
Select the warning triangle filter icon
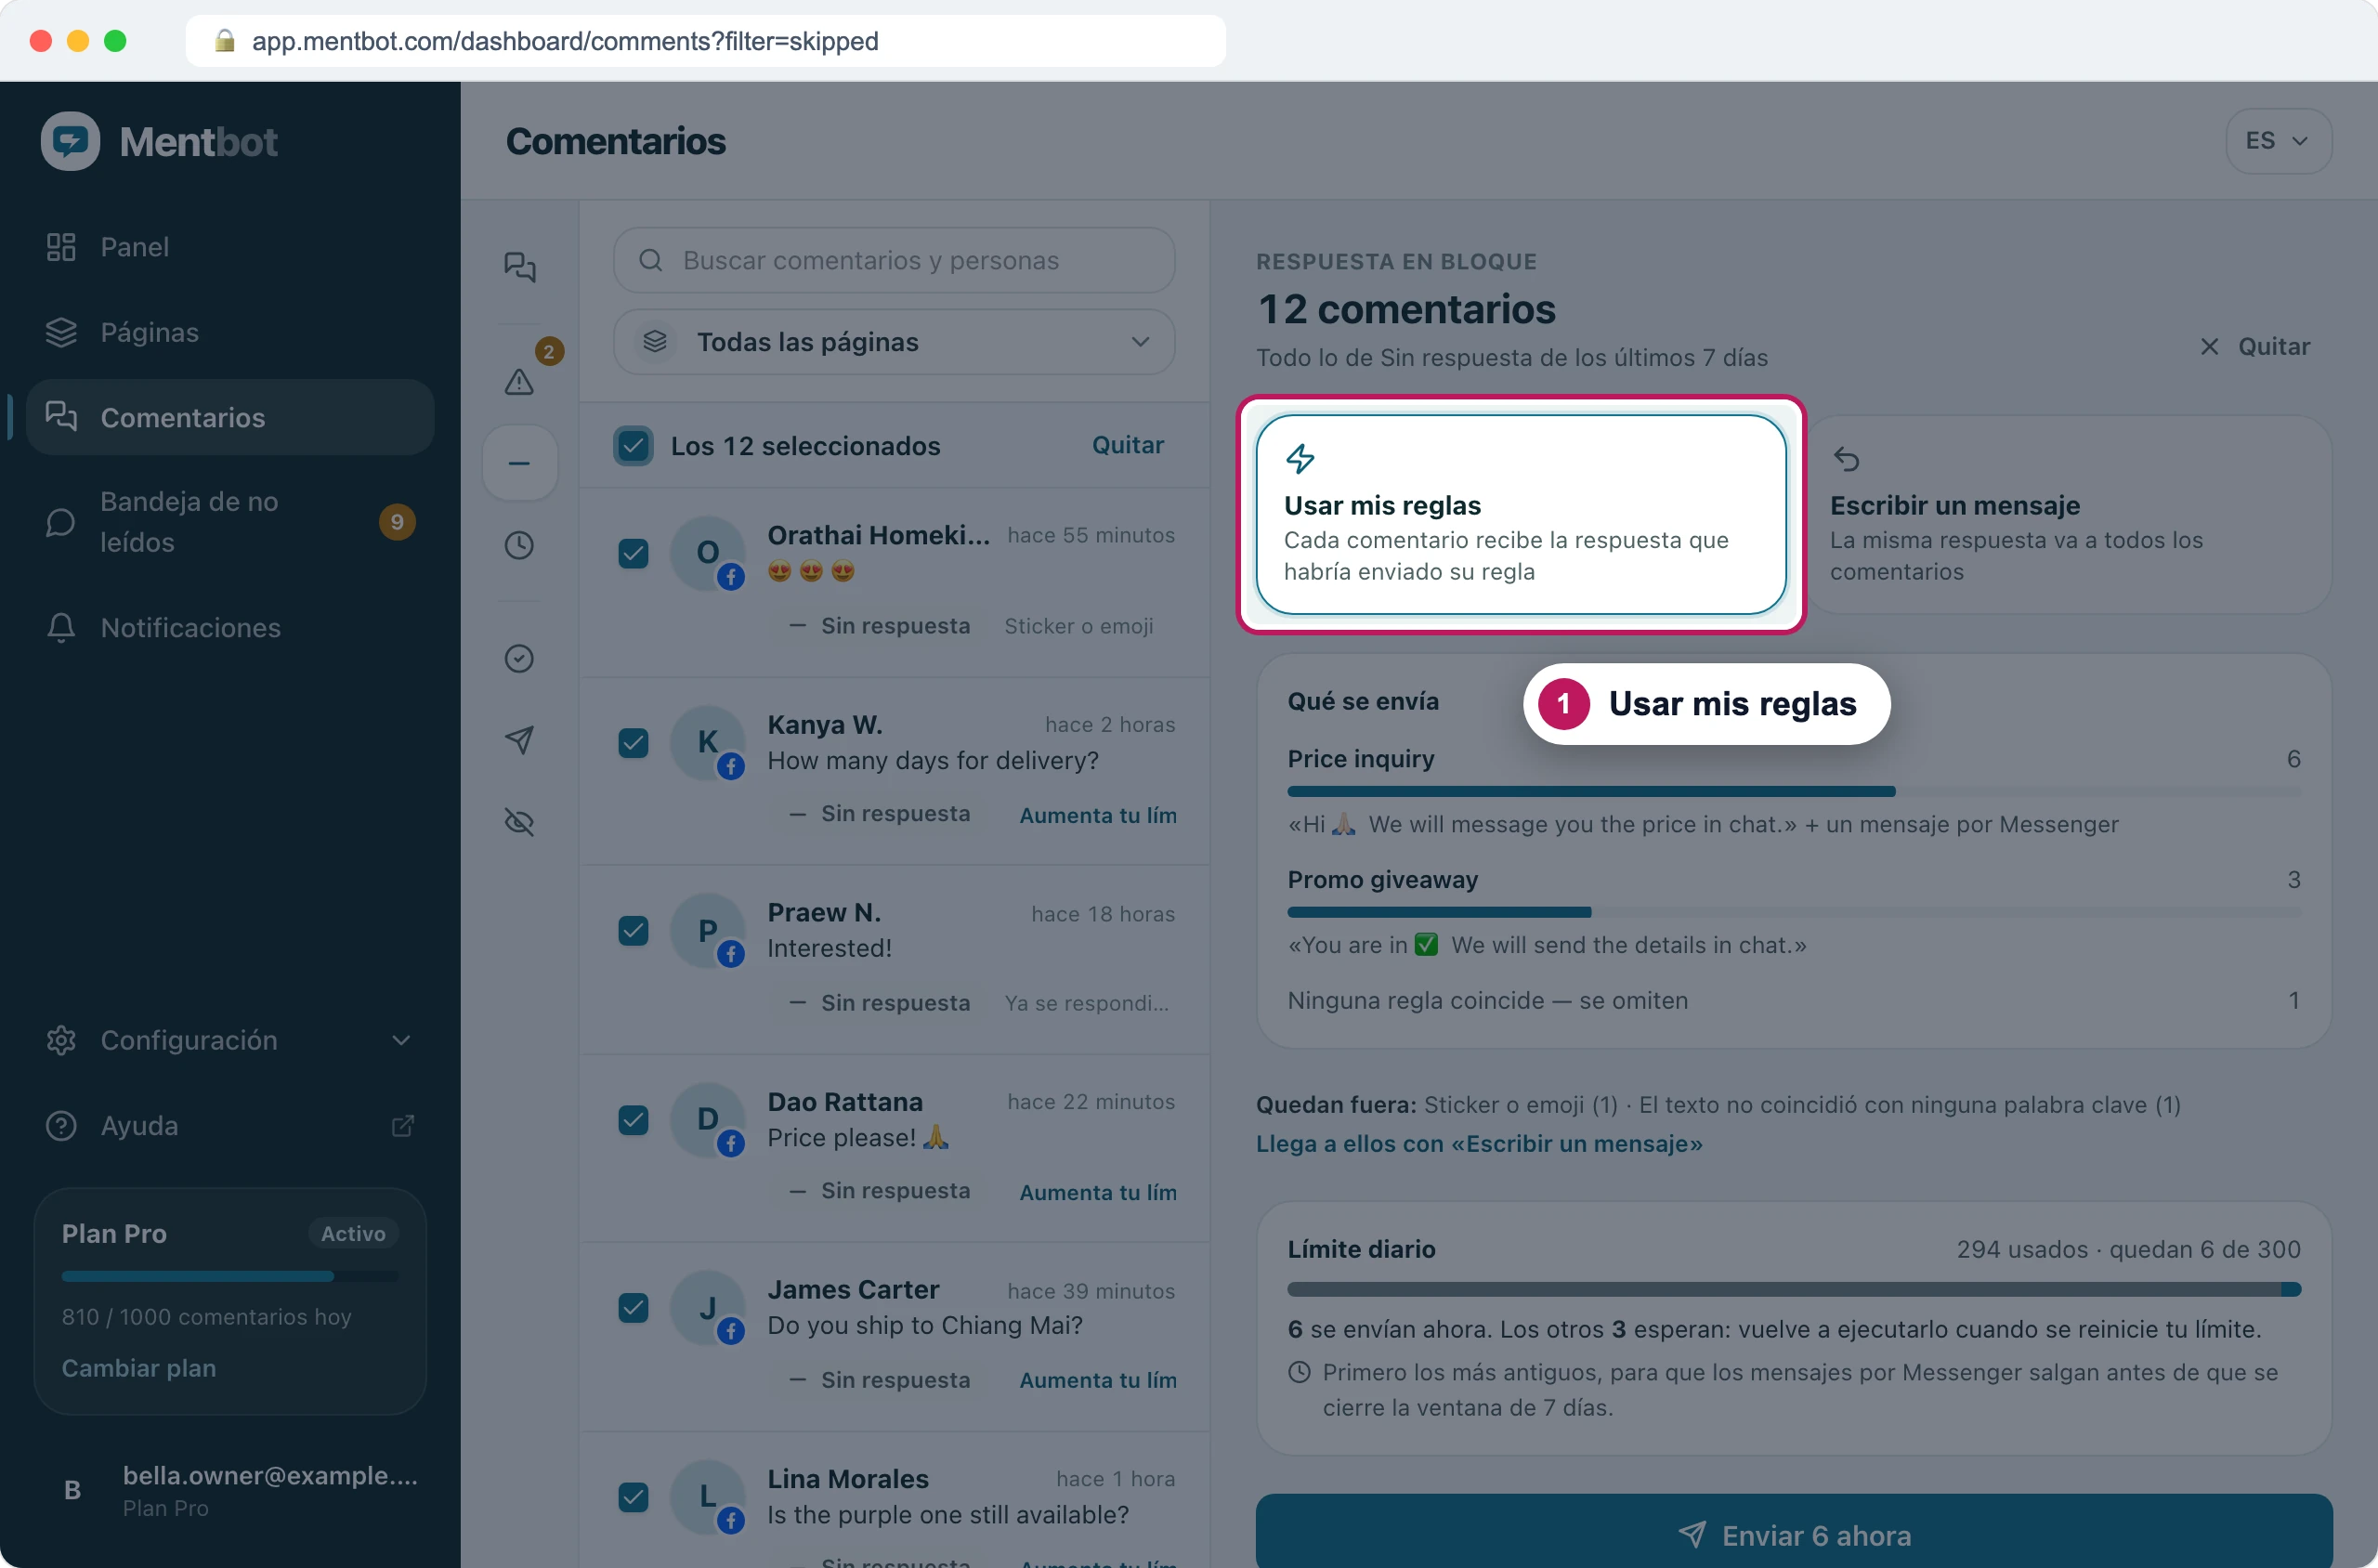519,381
